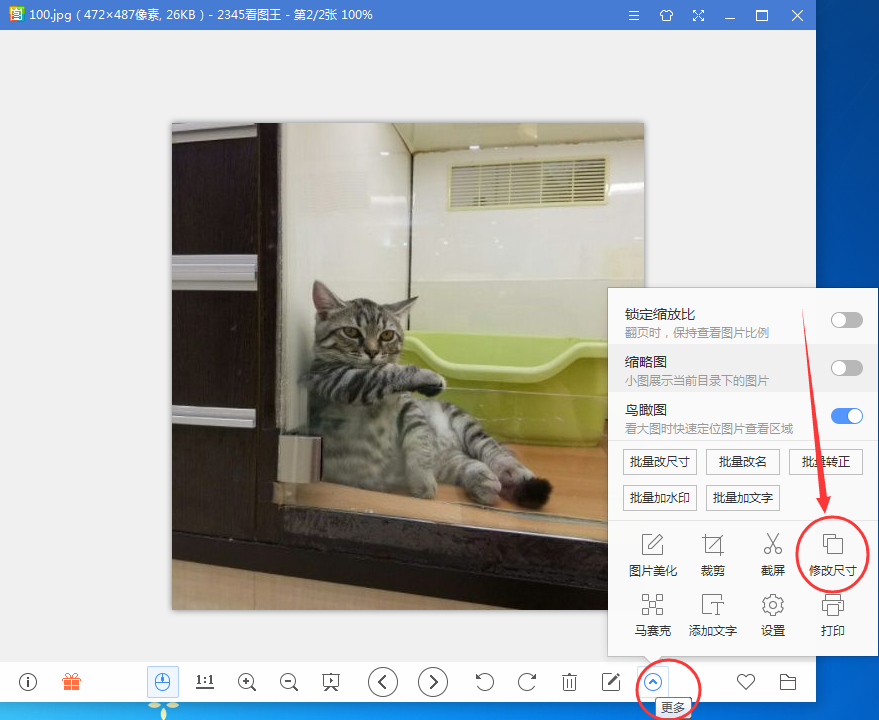Add the image to favorites with heart icon
Viewport: 879px width, 720px height.
point(745,682)
